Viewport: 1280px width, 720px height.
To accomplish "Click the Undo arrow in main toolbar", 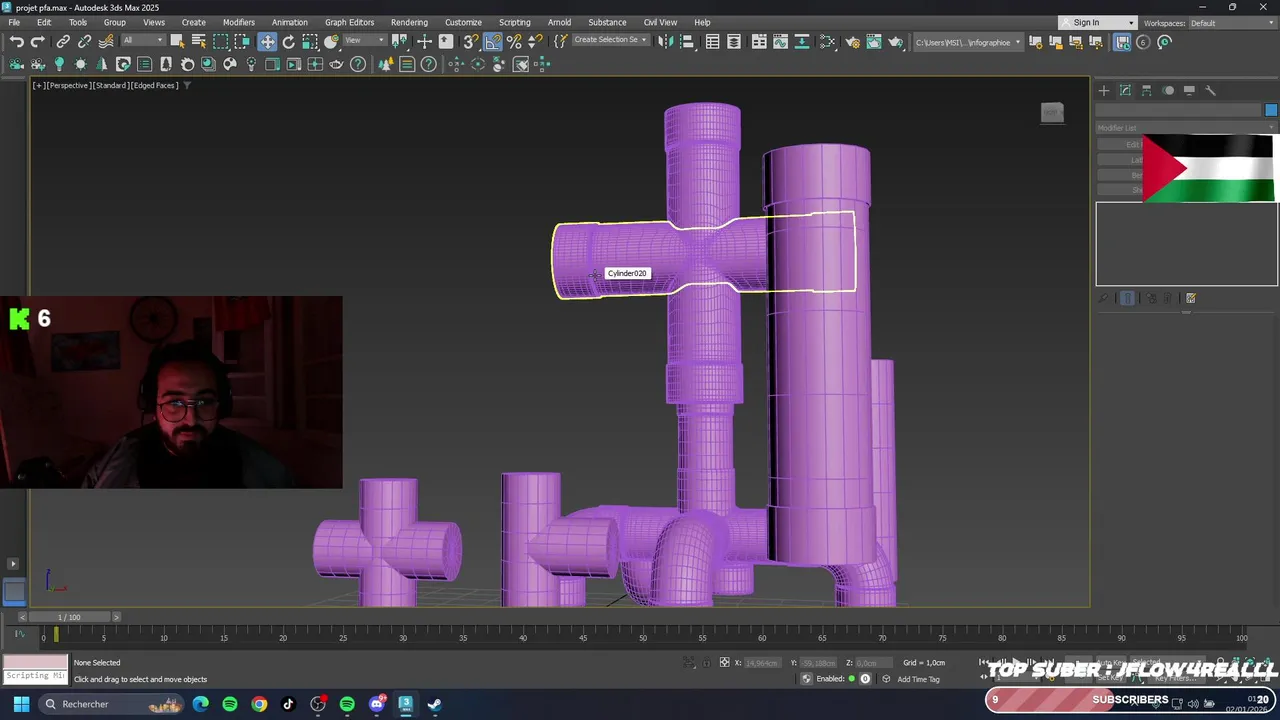I will click(x=16, y=42).
